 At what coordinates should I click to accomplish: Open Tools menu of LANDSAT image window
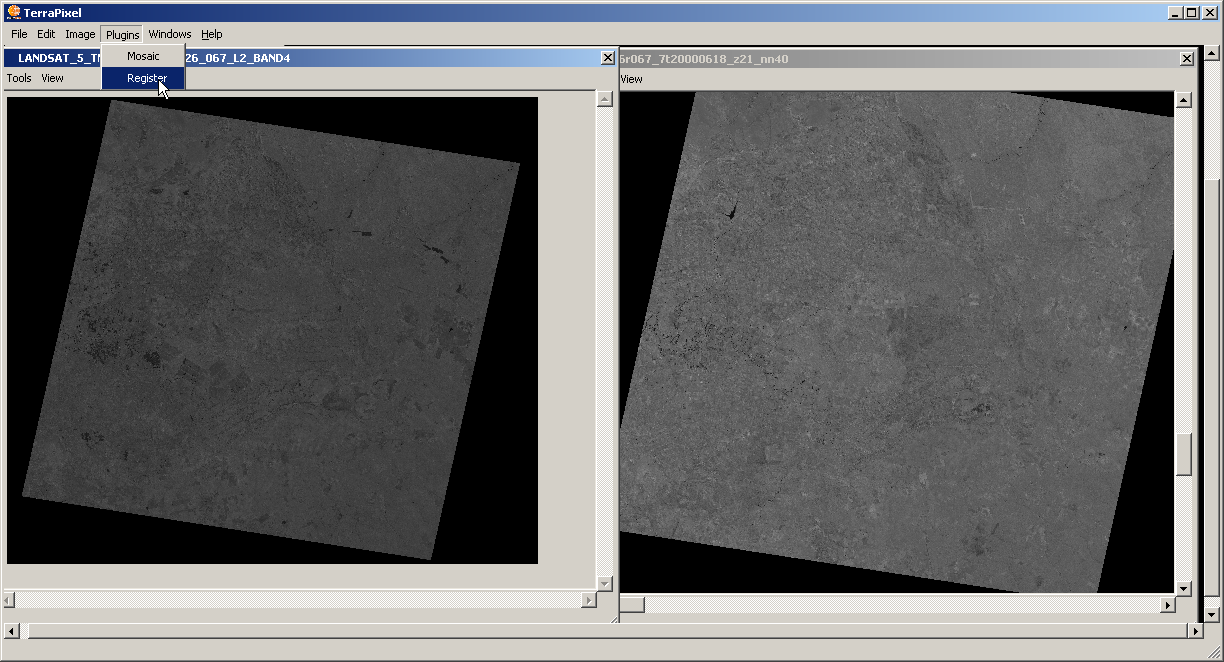coord(19,78)
